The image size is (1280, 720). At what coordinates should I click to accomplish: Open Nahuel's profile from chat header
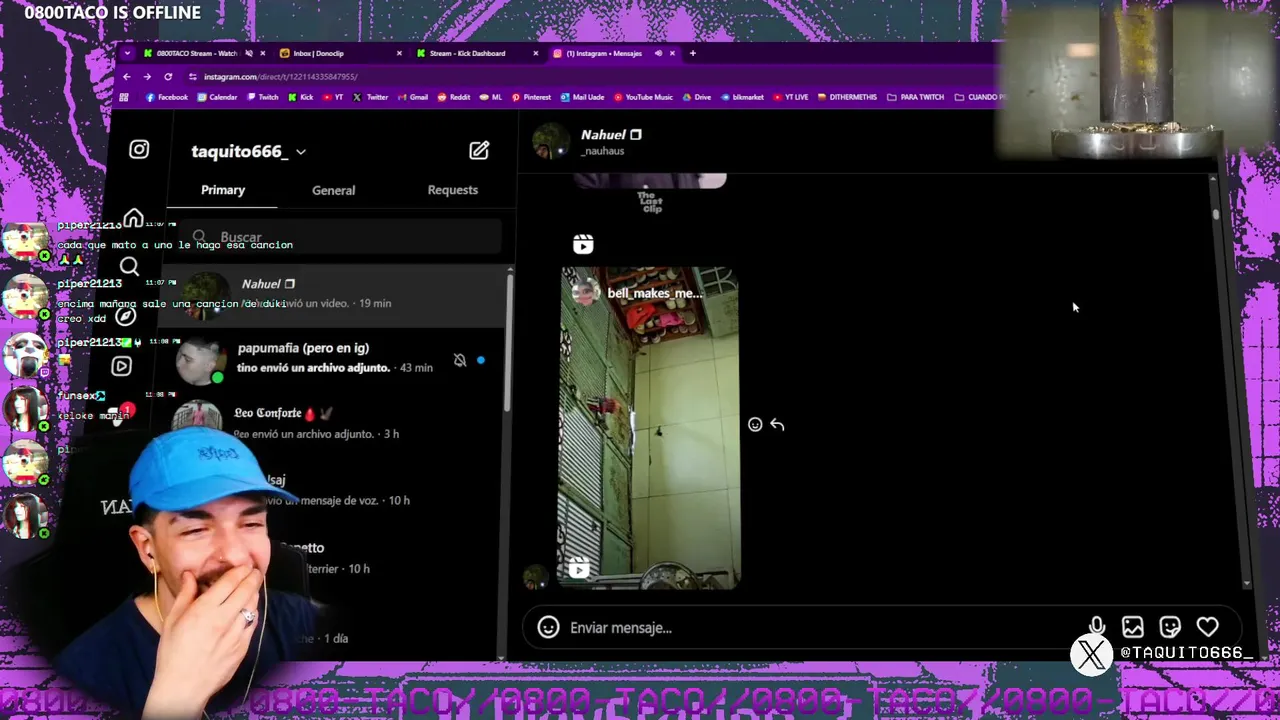590,142
